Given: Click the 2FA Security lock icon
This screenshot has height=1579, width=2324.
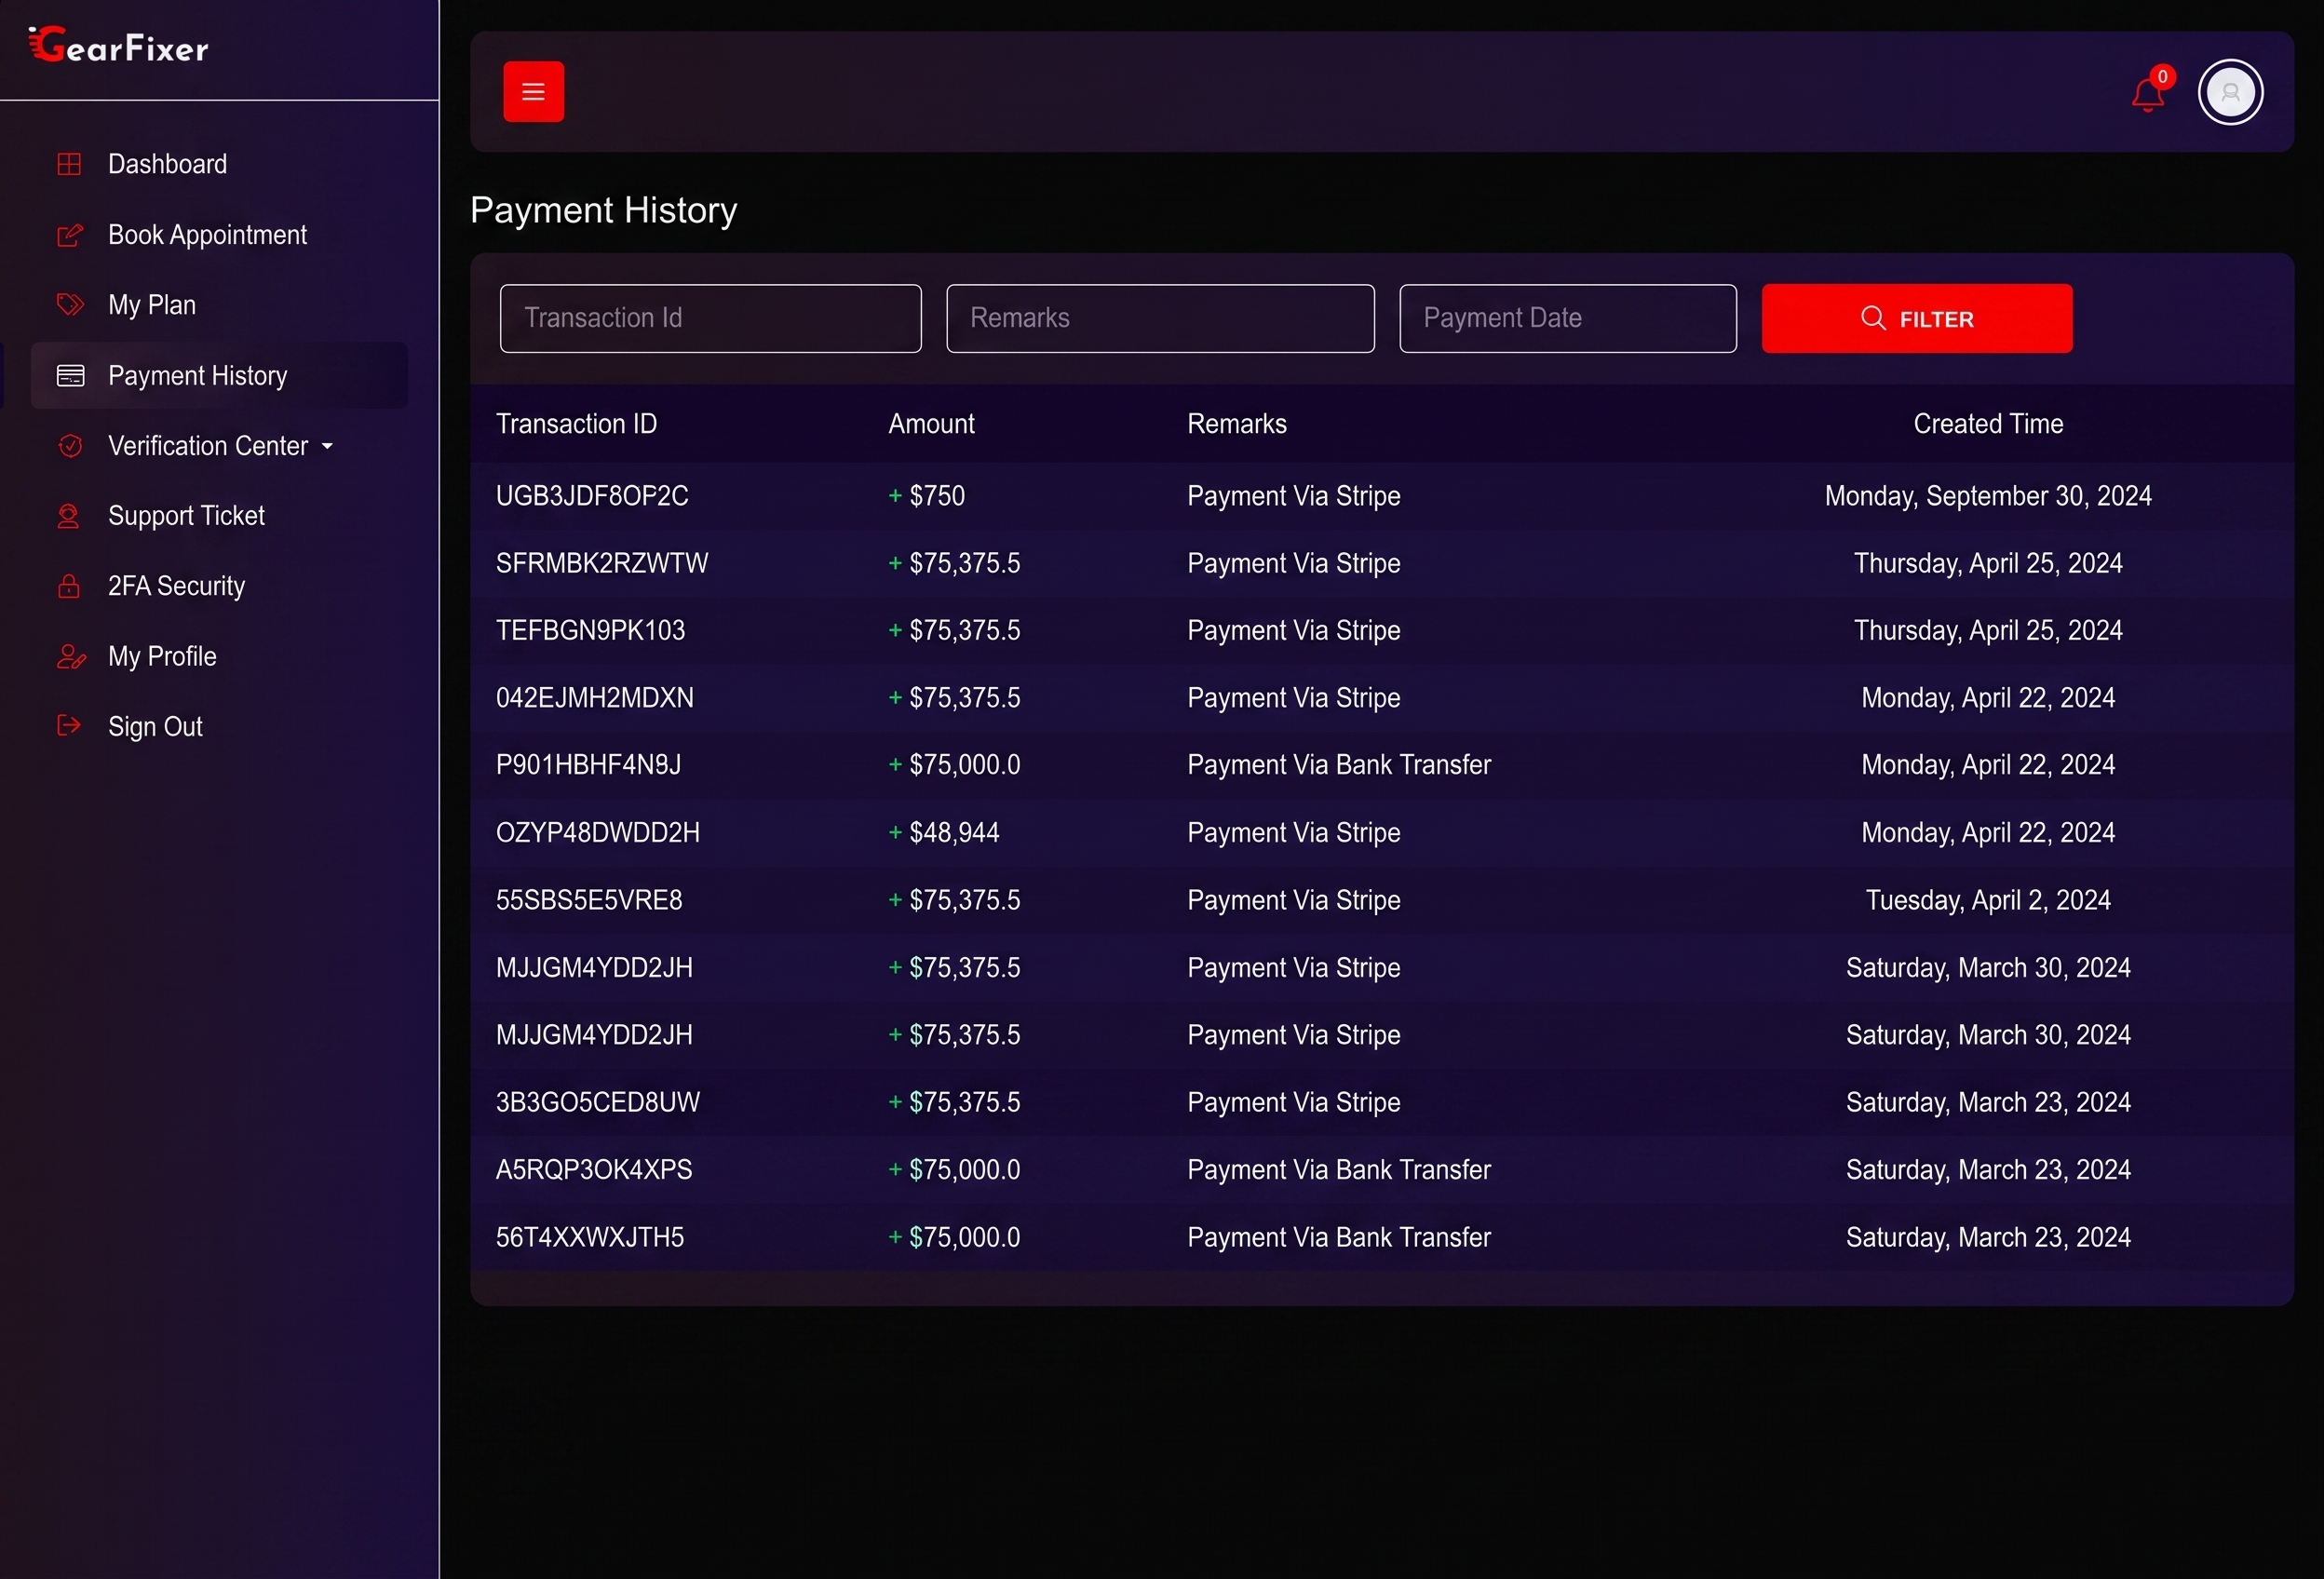Looking at the screenshot, I should pos(68,586).
